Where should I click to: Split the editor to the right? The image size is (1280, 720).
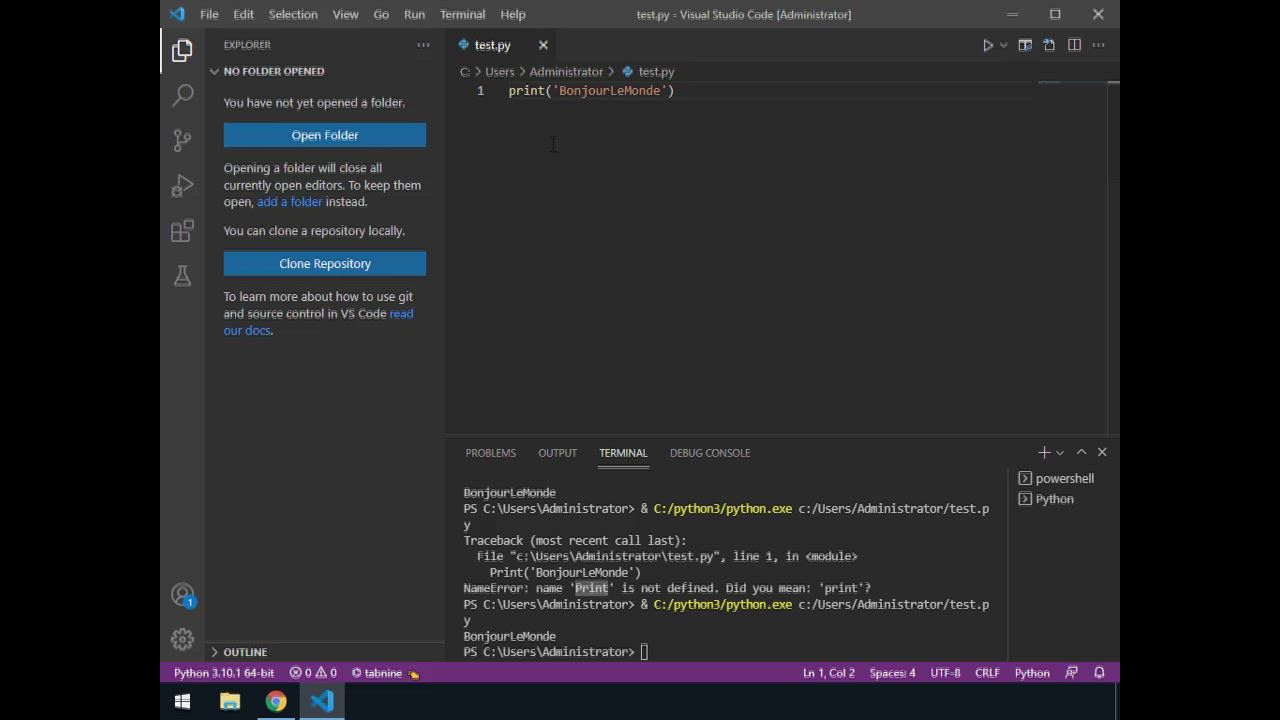pos(1074,45)
